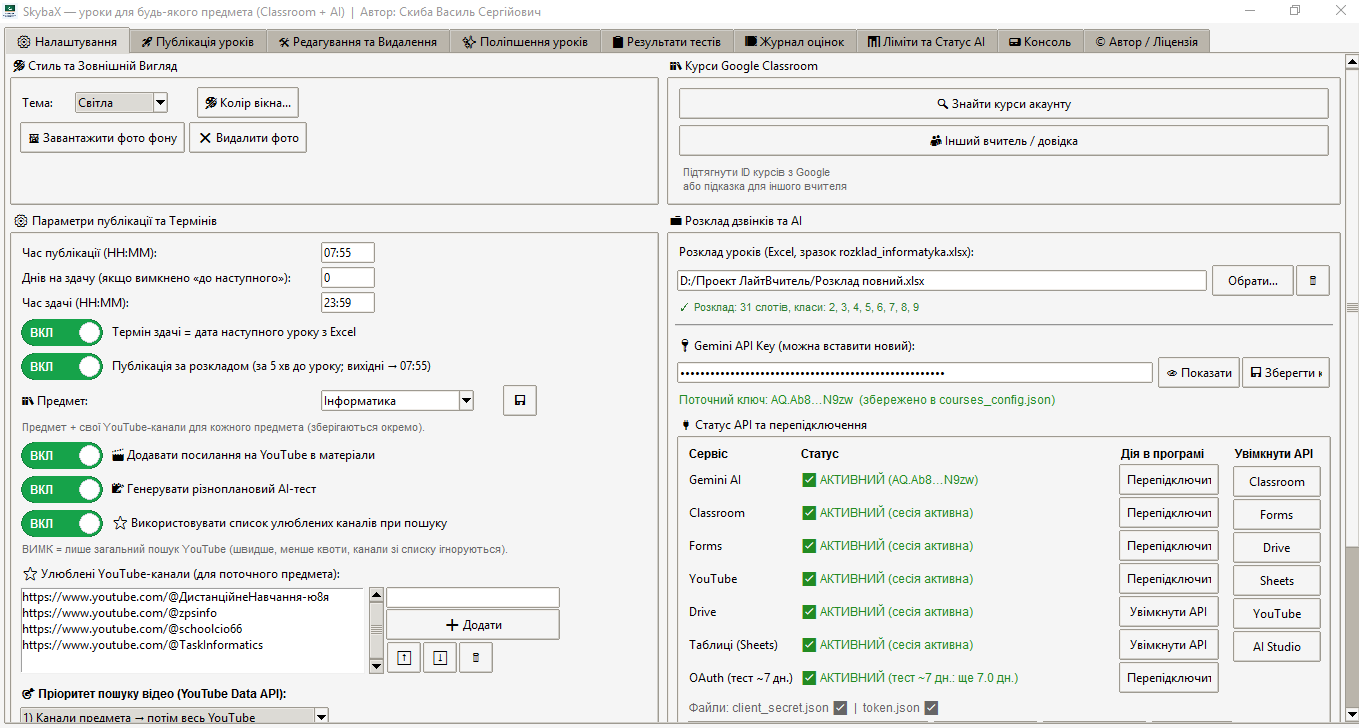The width and height of the screenshot is (1359, 728).
Task: Toggle 'Генерувати різноплановий AI-тест' switch
Action: (x=62, y=489)
